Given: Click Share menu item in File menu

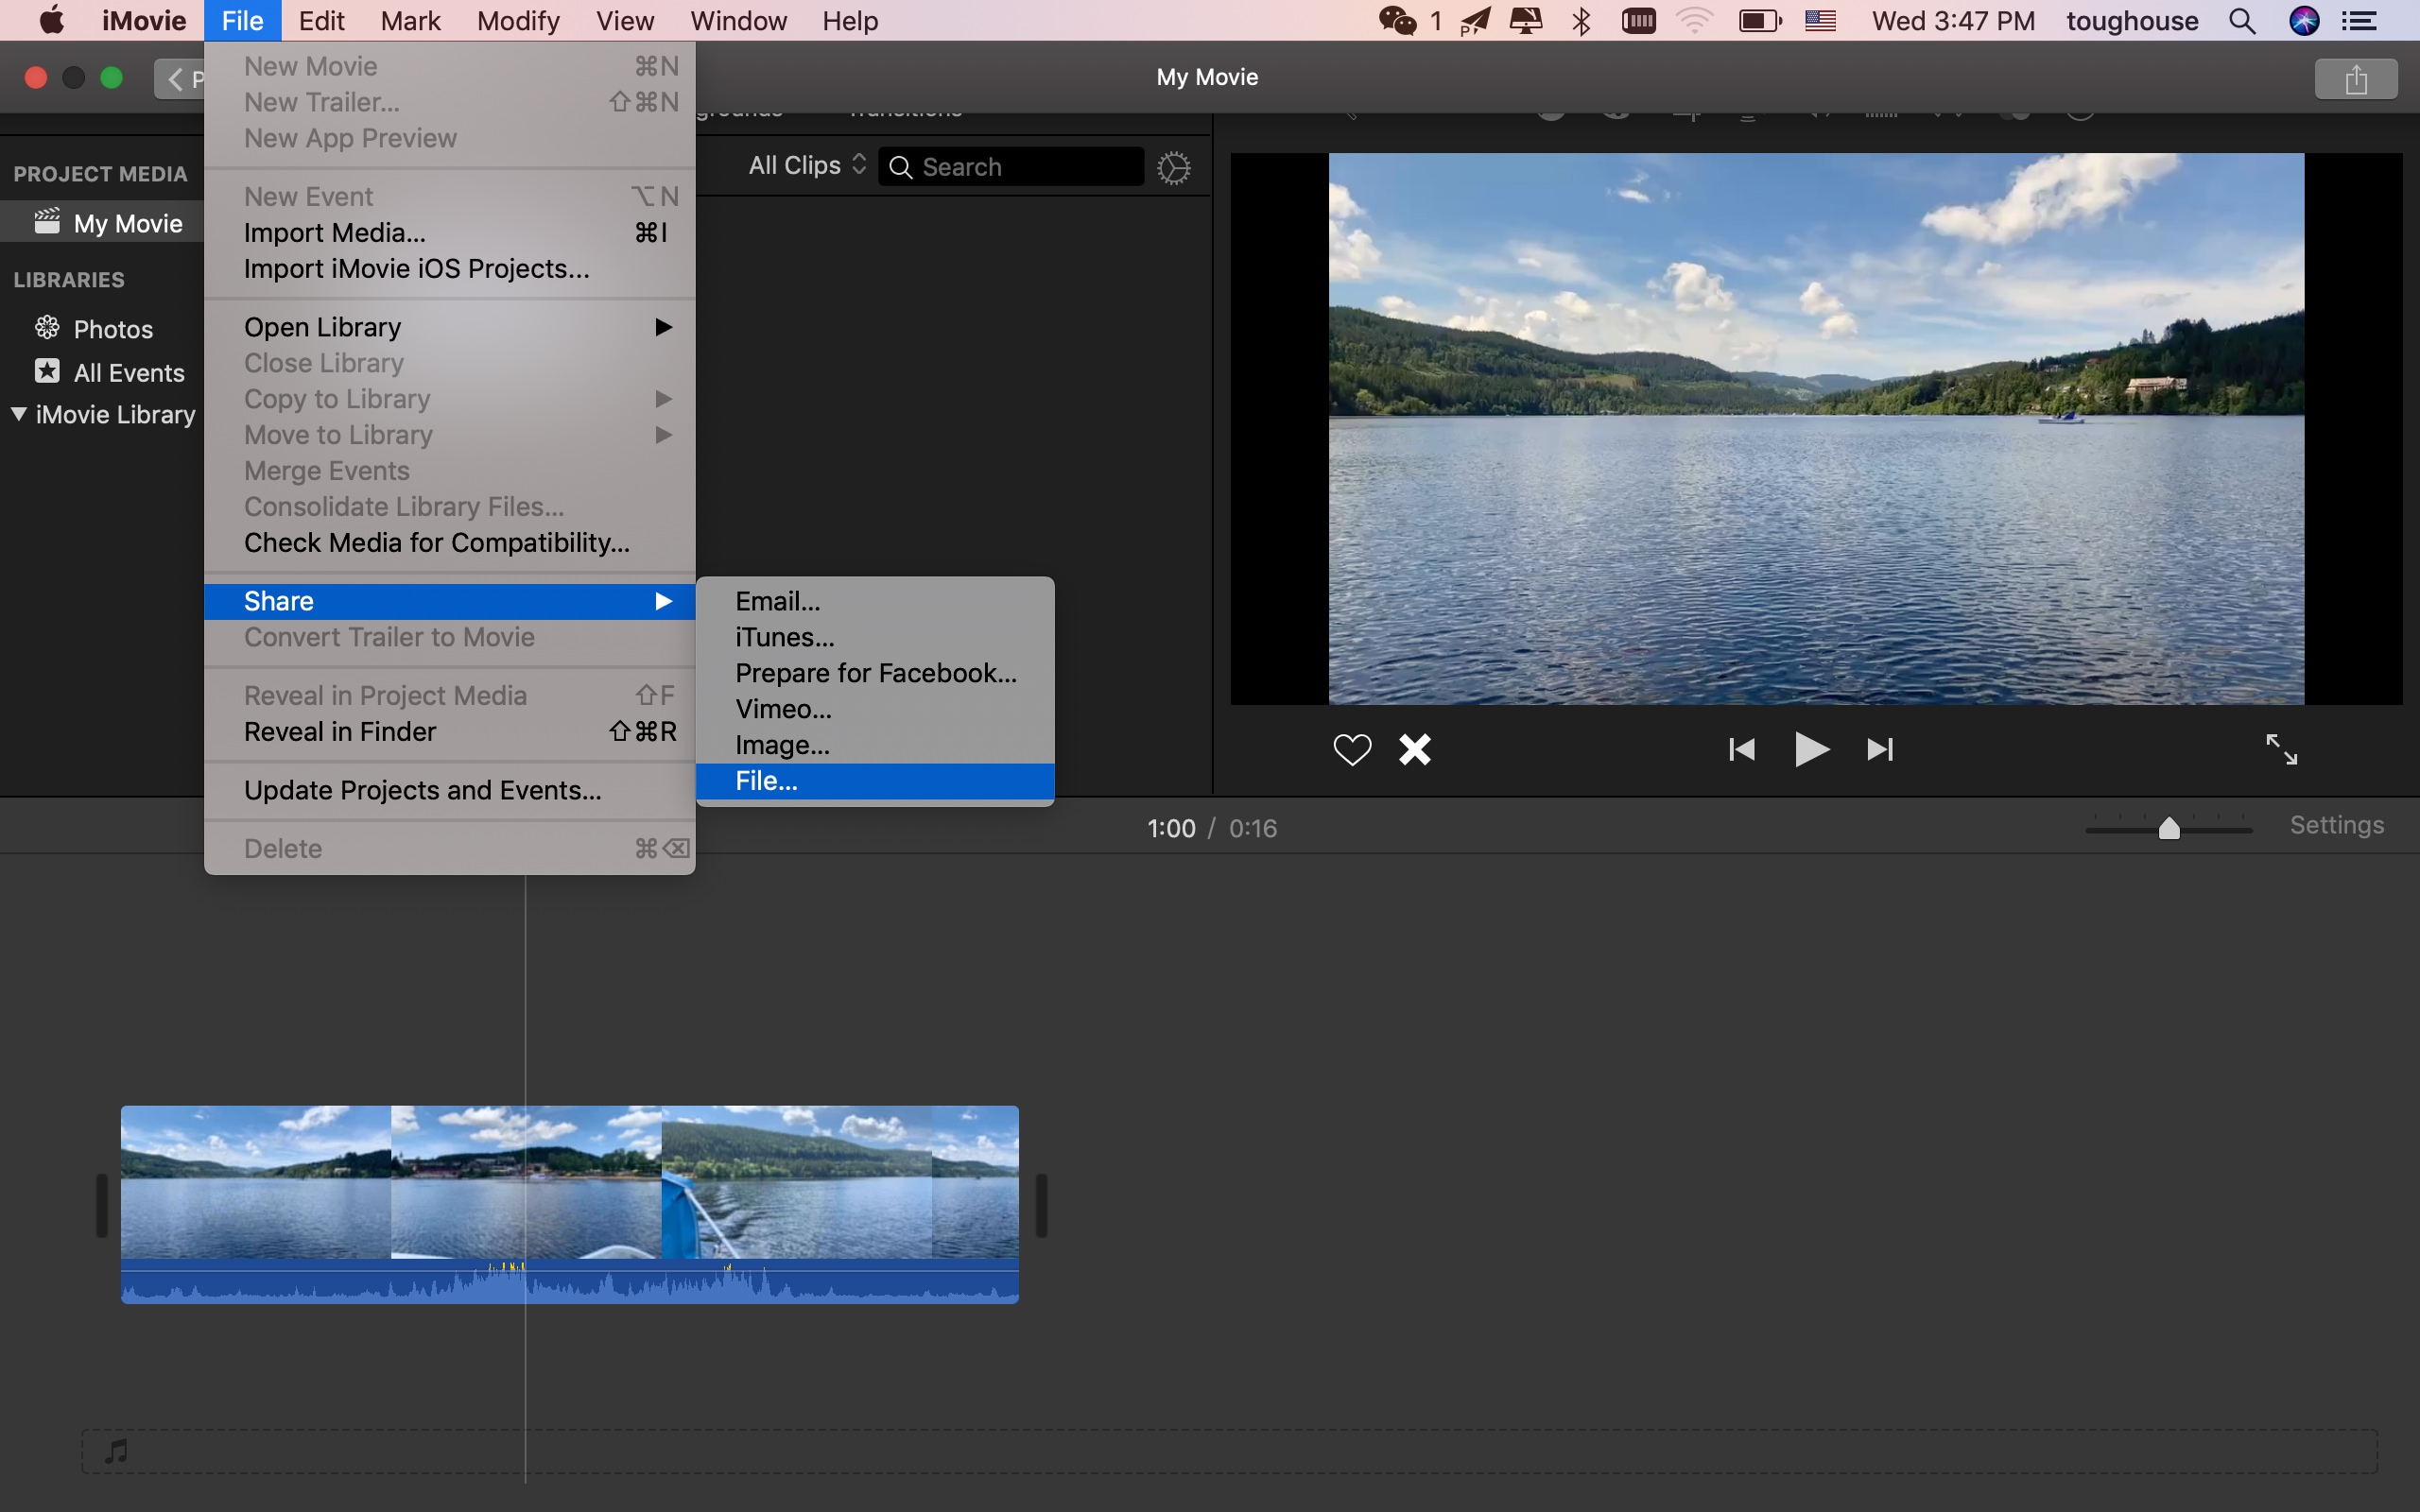Looking at the screenshot, I should (x=446, y=599).
